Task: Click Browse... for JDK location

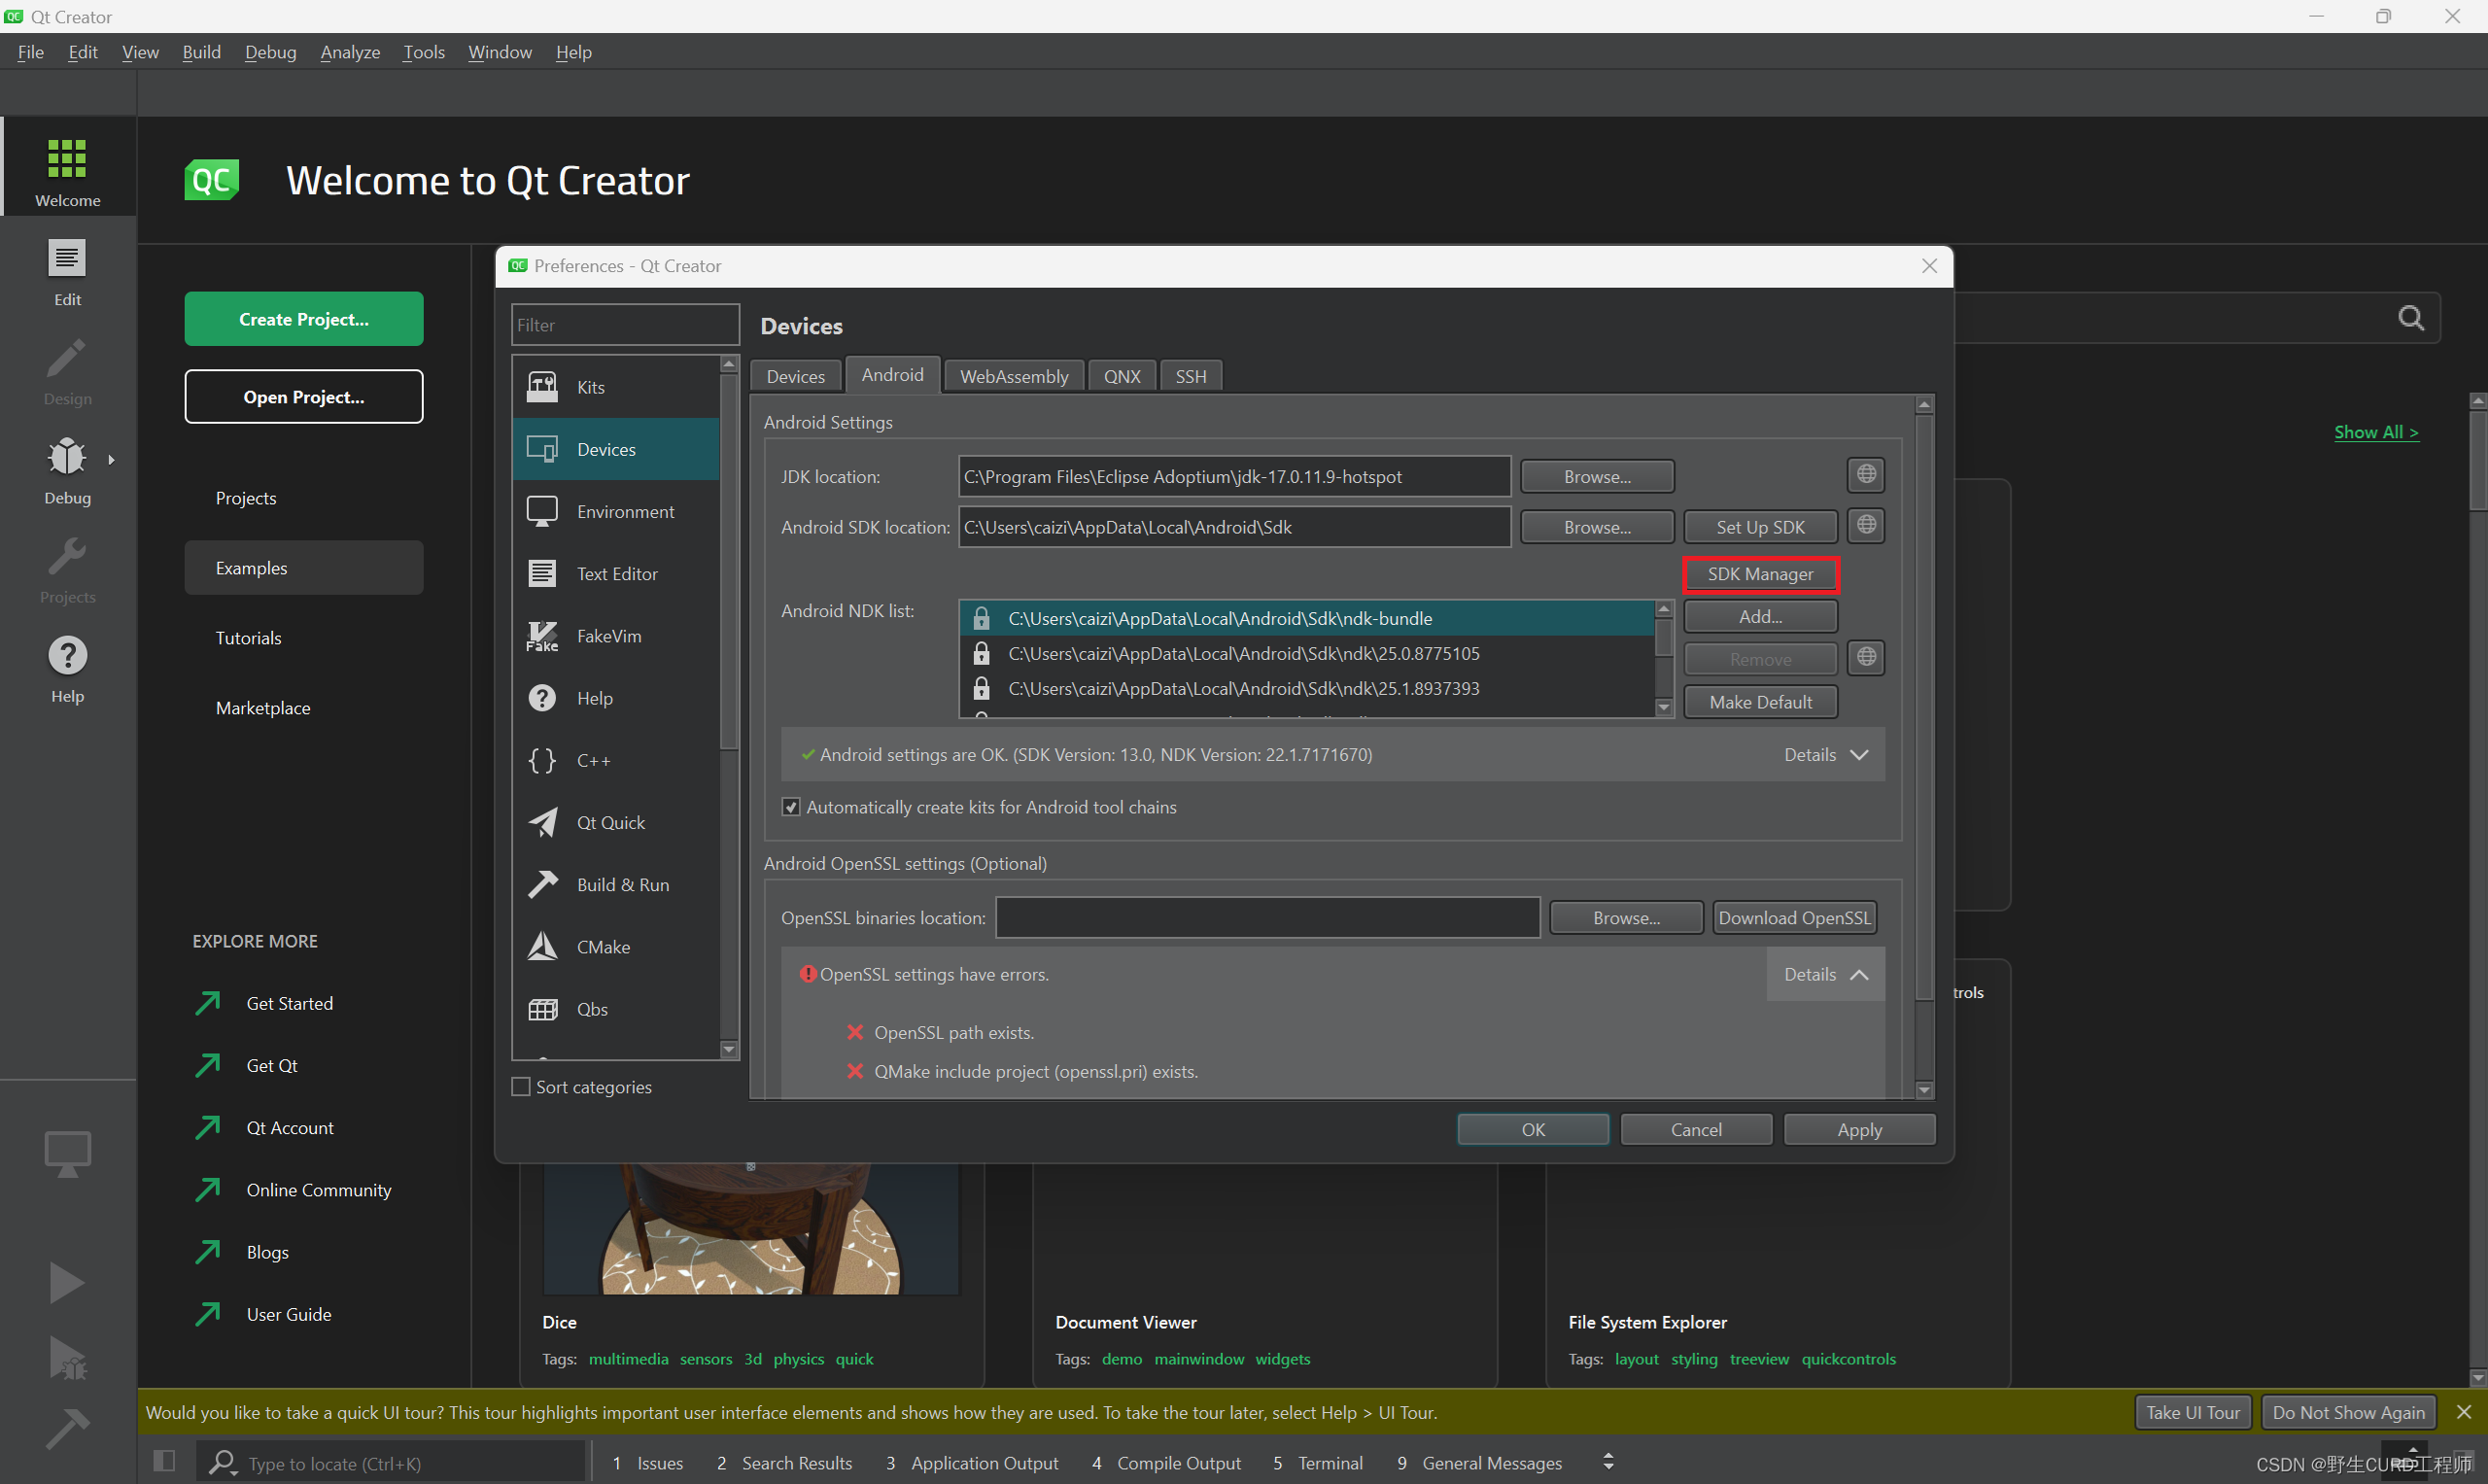Action: [x=1597, y=477]
